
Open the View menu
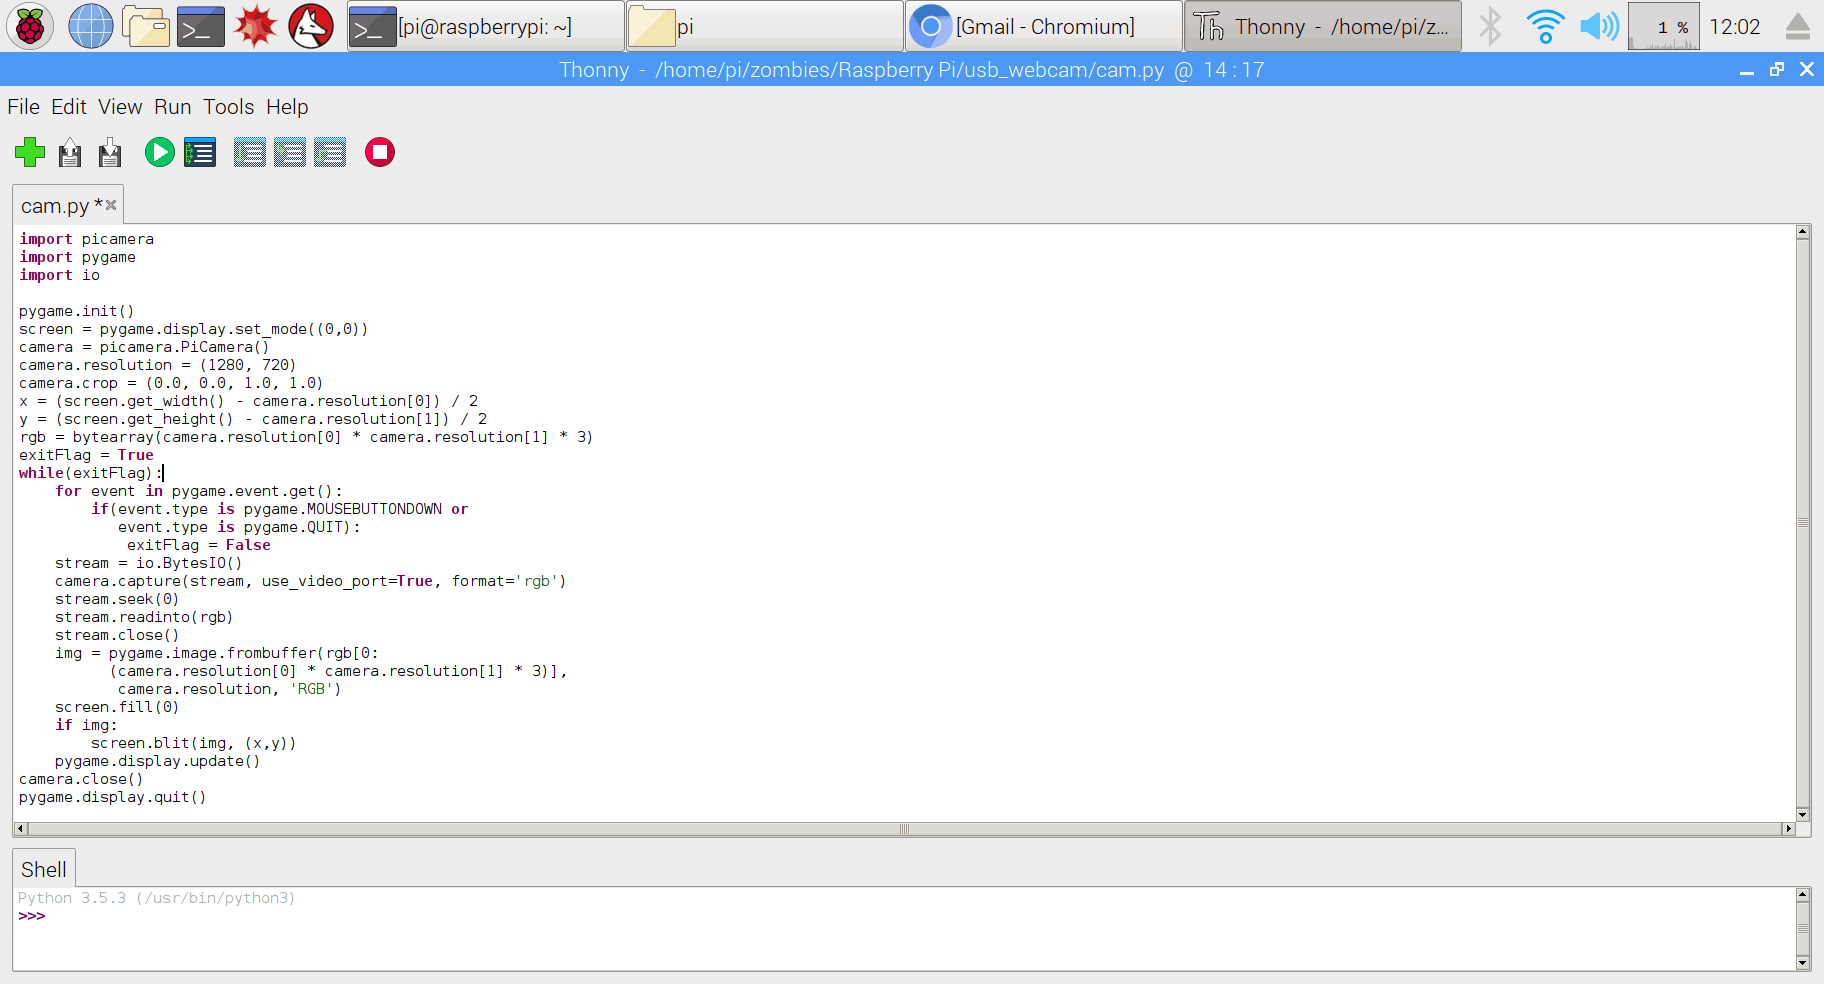pyautogui.click(x=120, y=107)
